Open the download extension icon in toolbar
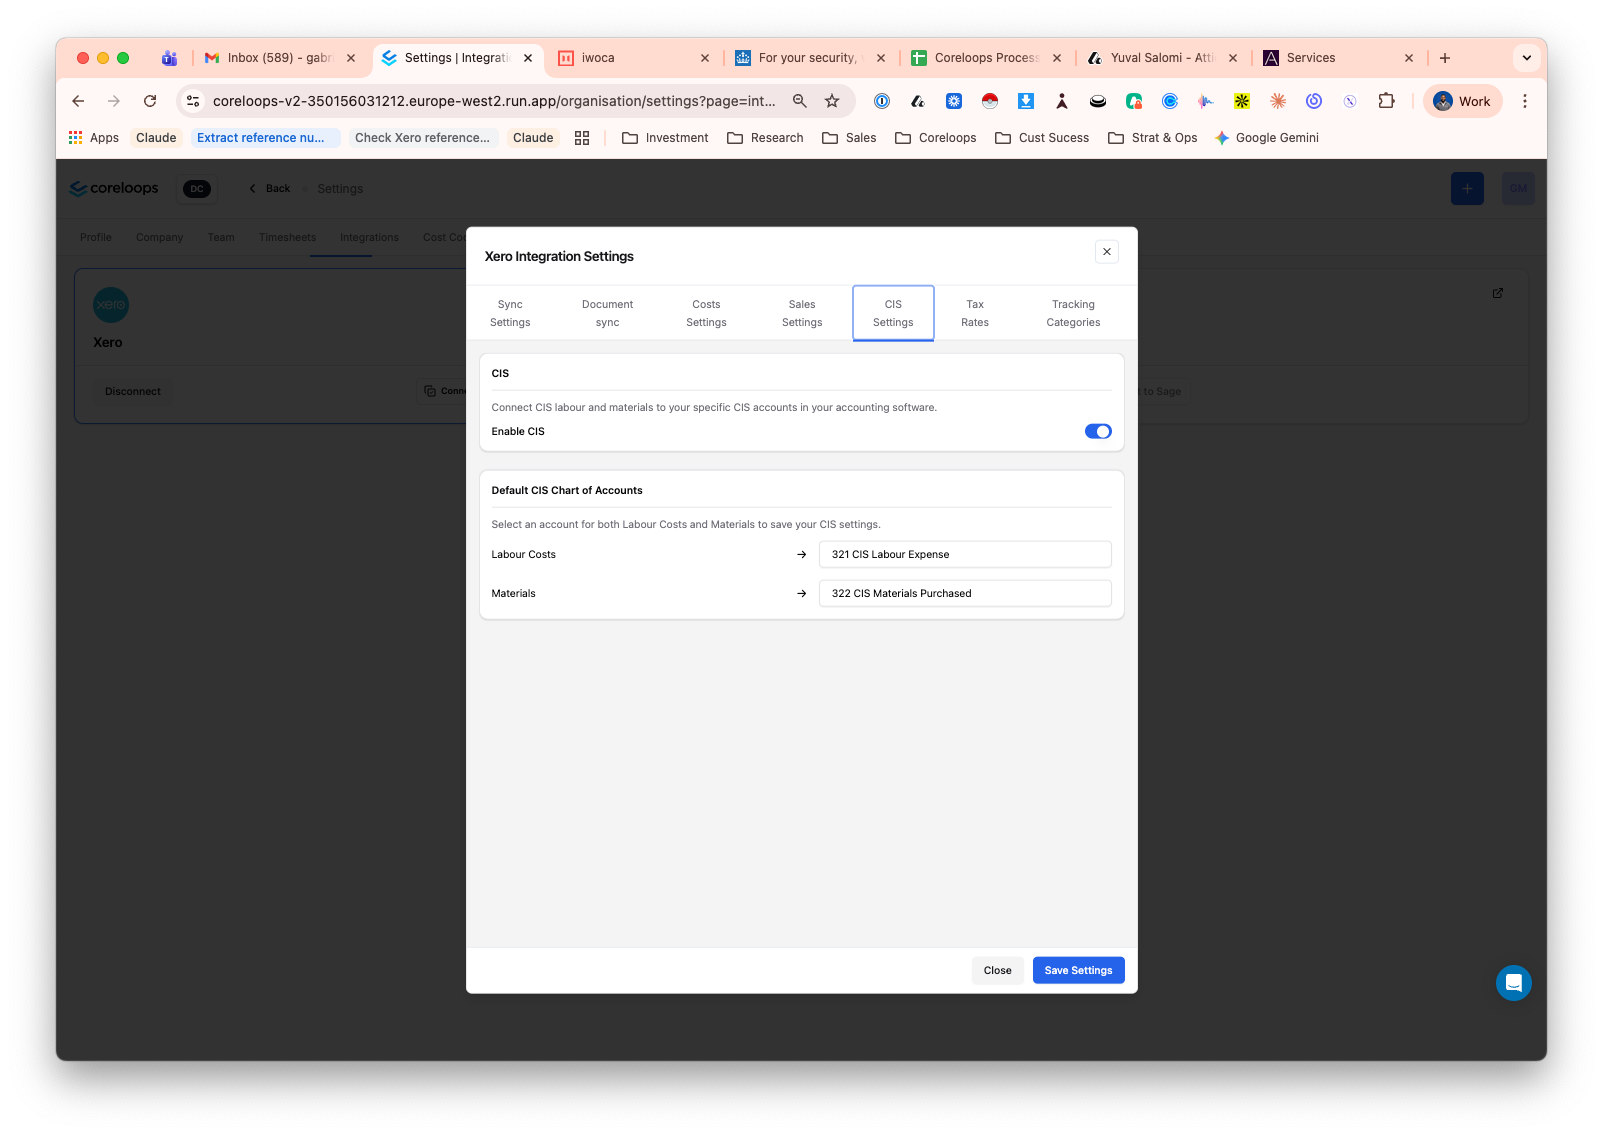Image resolution: width=1603 pixels, height=1135 pixels. 1026,101
